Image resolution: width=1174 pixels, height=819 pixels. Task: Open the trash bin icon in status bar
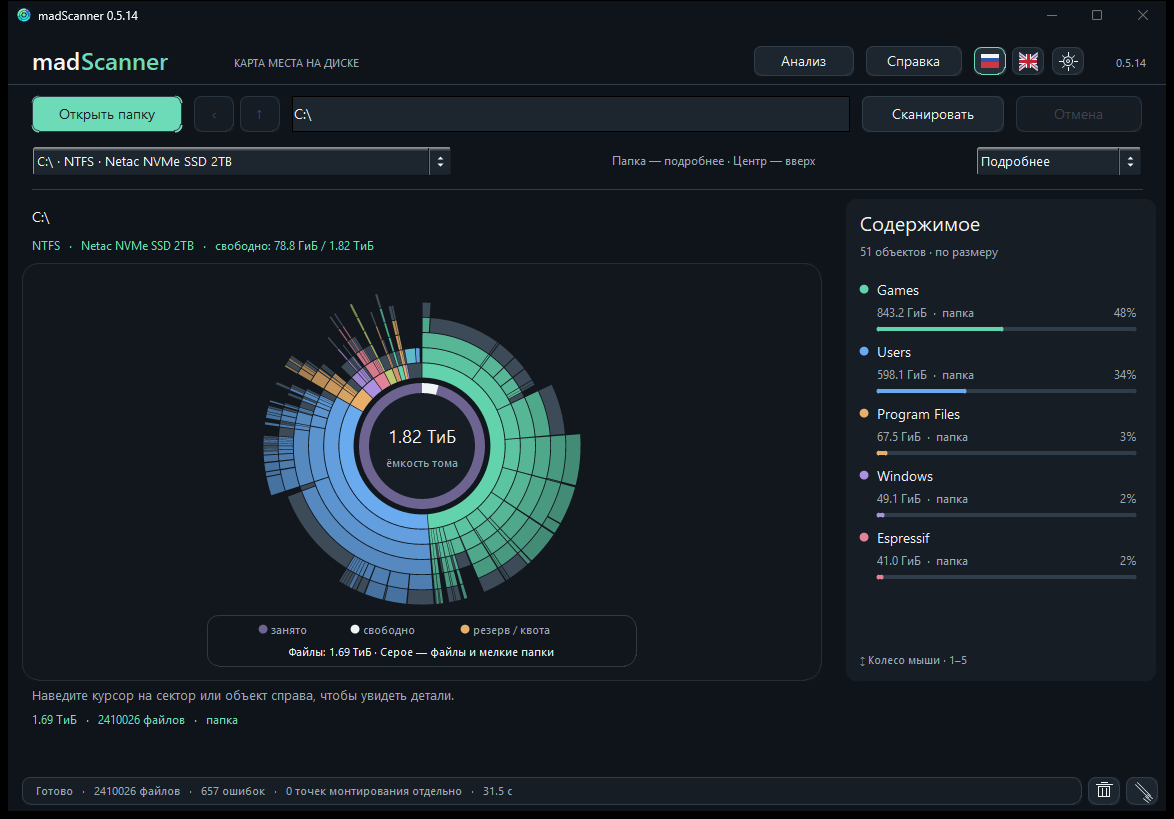tap(1104, 791)
